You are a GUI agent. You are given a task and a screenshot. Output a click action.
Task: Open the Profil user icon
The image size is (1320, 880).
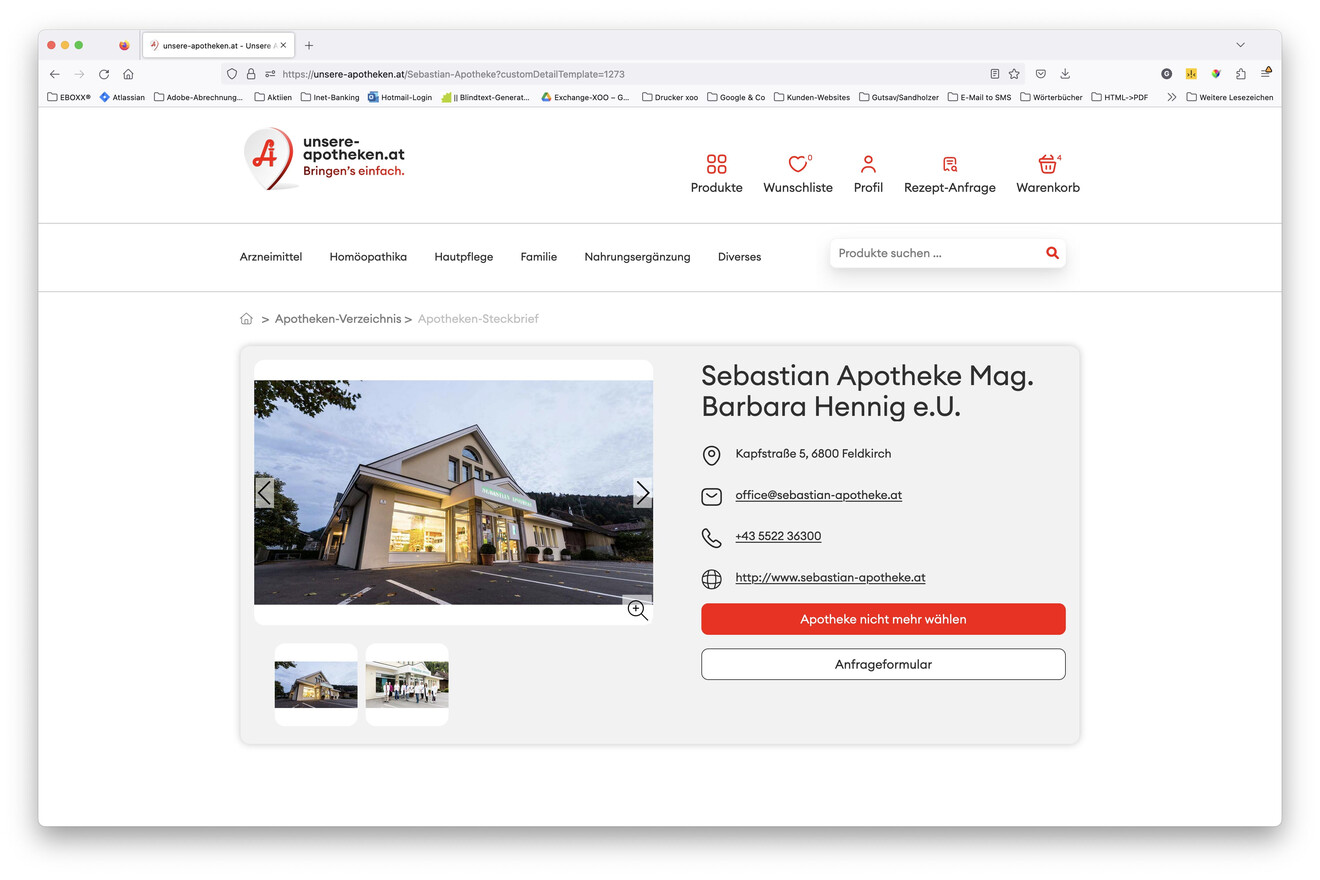click(868, 164)
